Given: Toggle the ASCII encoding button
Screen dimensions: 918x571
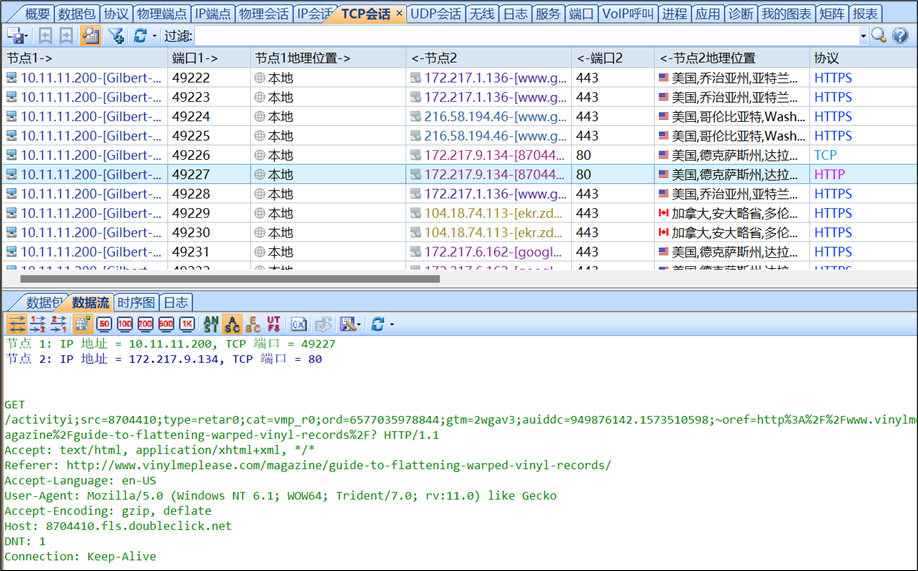Looking at the screenshot, I should click(232, 324).
